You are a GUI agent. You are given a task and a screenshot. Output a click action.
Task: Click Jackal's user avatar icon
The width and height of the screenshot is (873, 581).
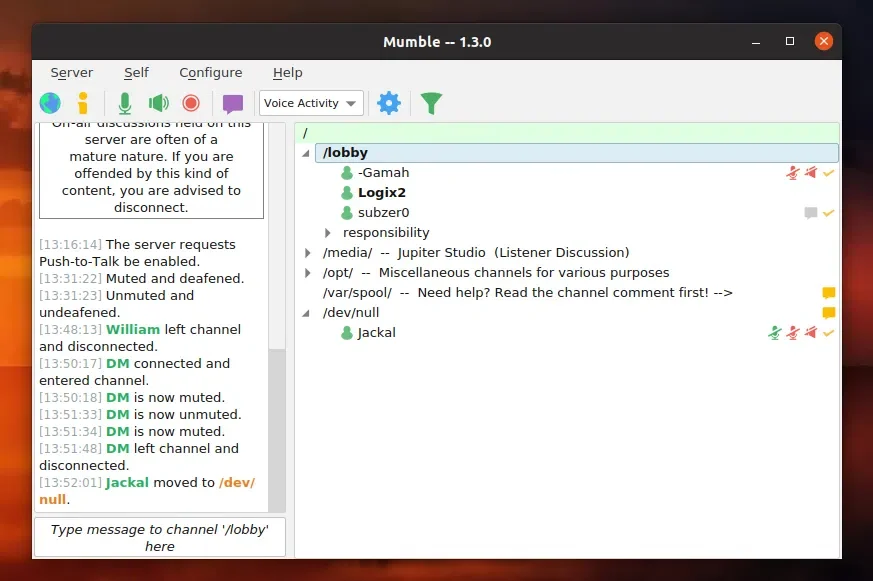click(347, 333)
